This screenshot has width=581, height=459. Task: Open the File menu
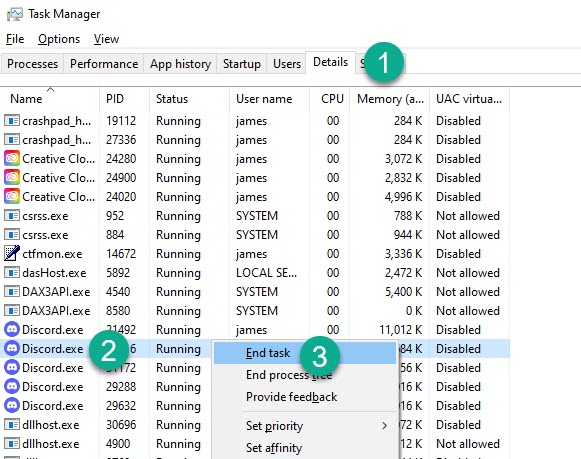click(15, 39)
